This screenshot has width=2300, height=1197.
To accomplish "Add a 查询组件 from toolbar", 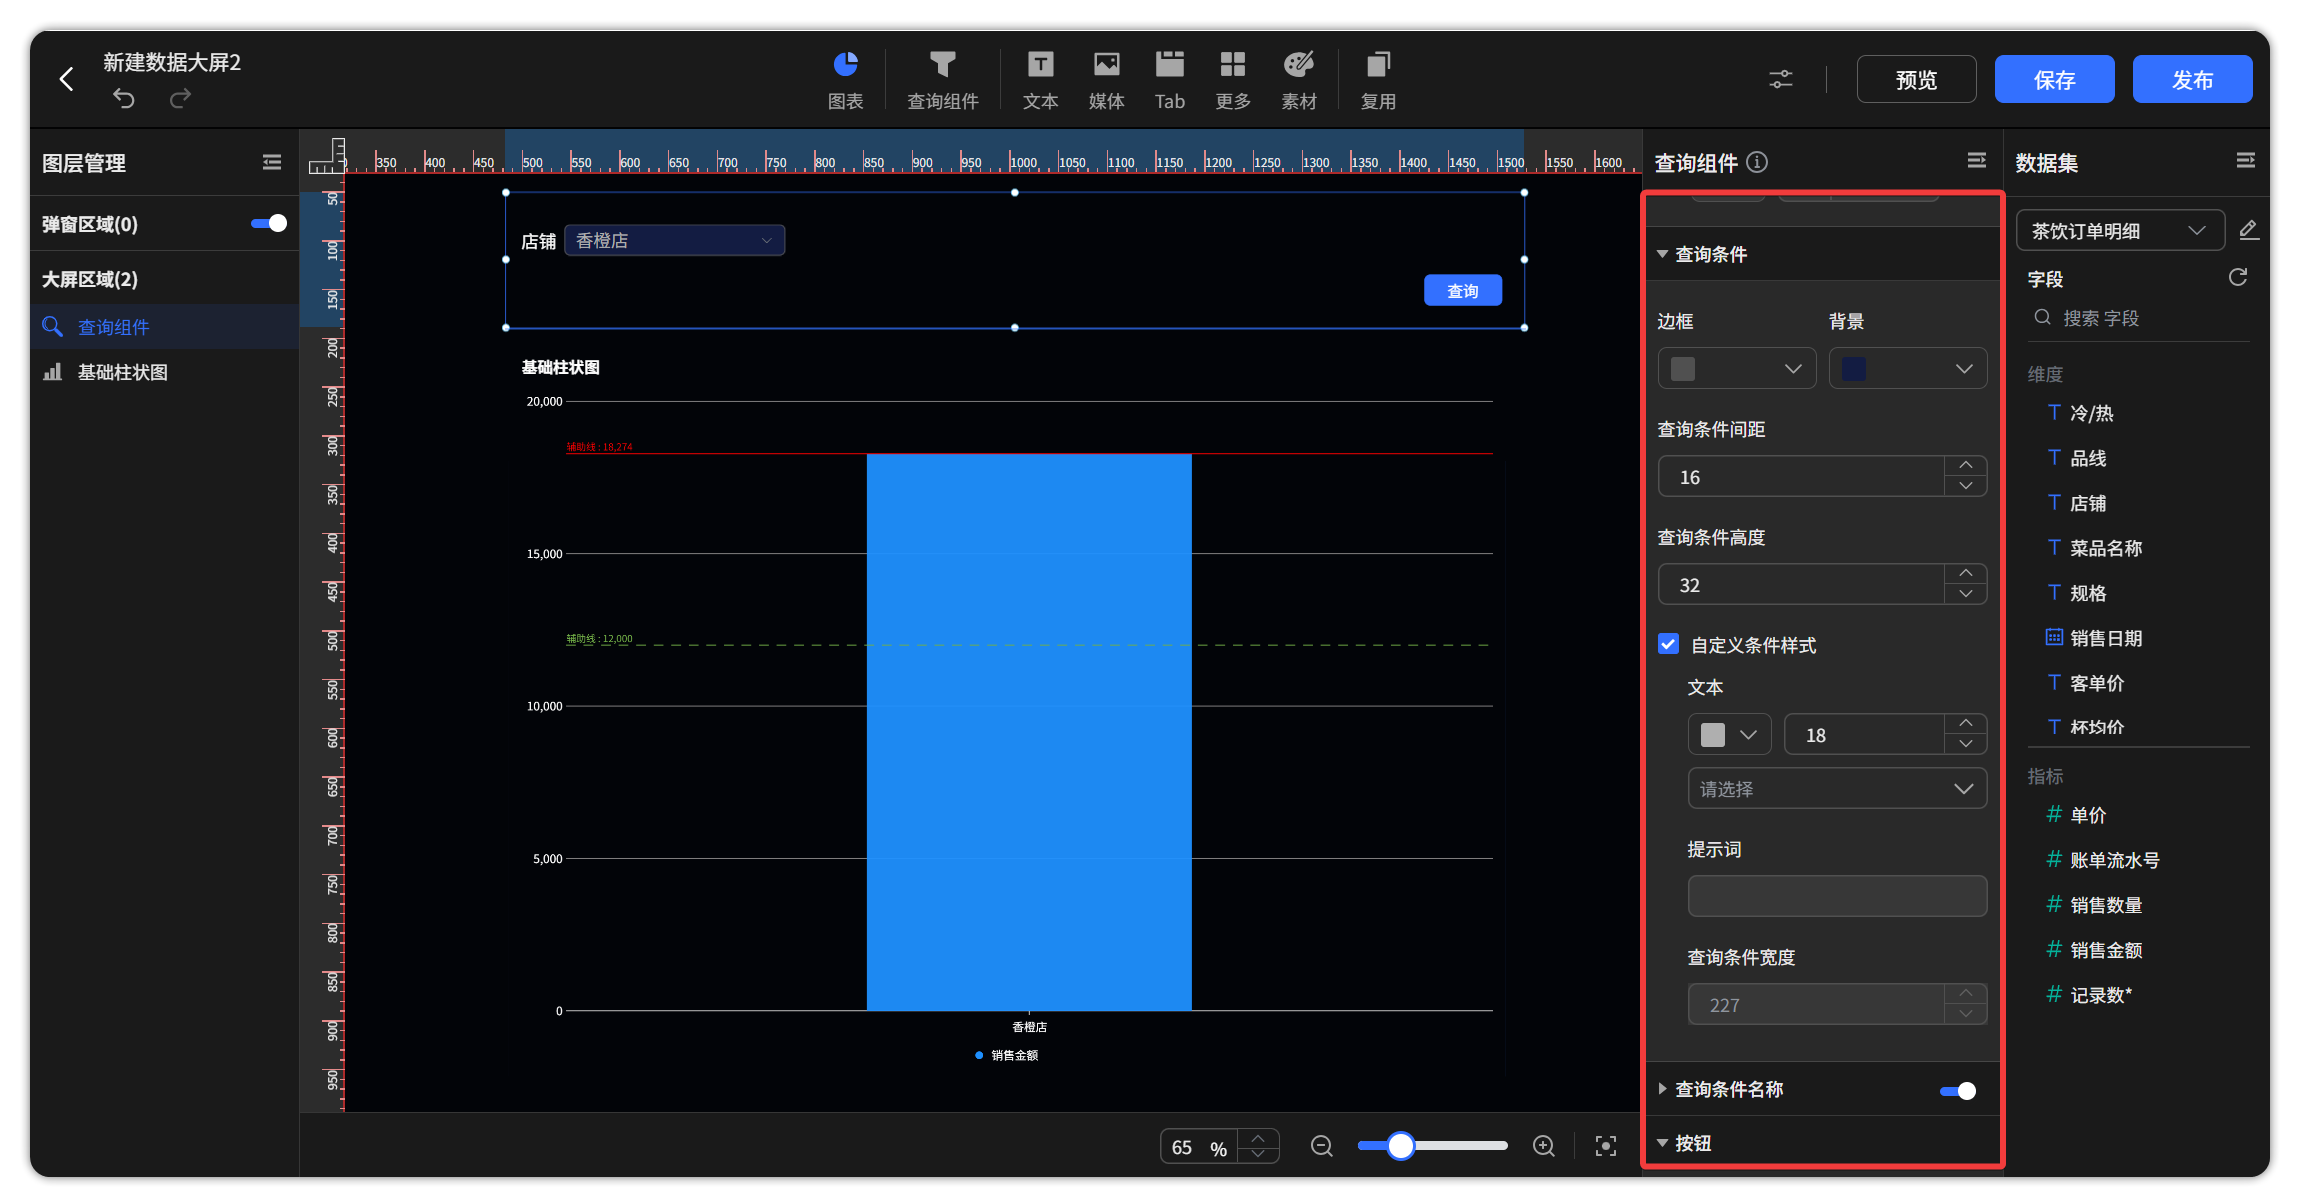I will click(942, 81).
